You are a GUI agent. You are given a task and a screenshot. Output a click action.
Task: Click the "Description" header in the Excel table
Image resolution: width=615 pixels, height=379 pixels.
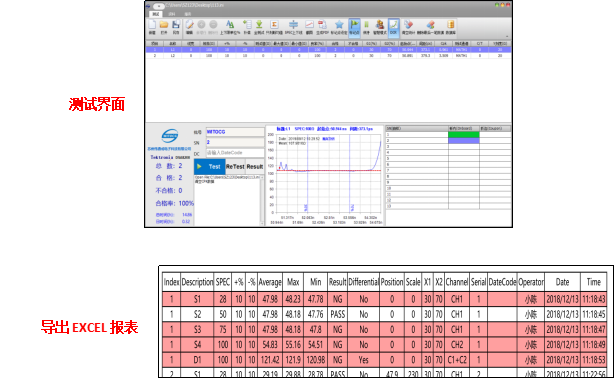(x=197, y=282)
